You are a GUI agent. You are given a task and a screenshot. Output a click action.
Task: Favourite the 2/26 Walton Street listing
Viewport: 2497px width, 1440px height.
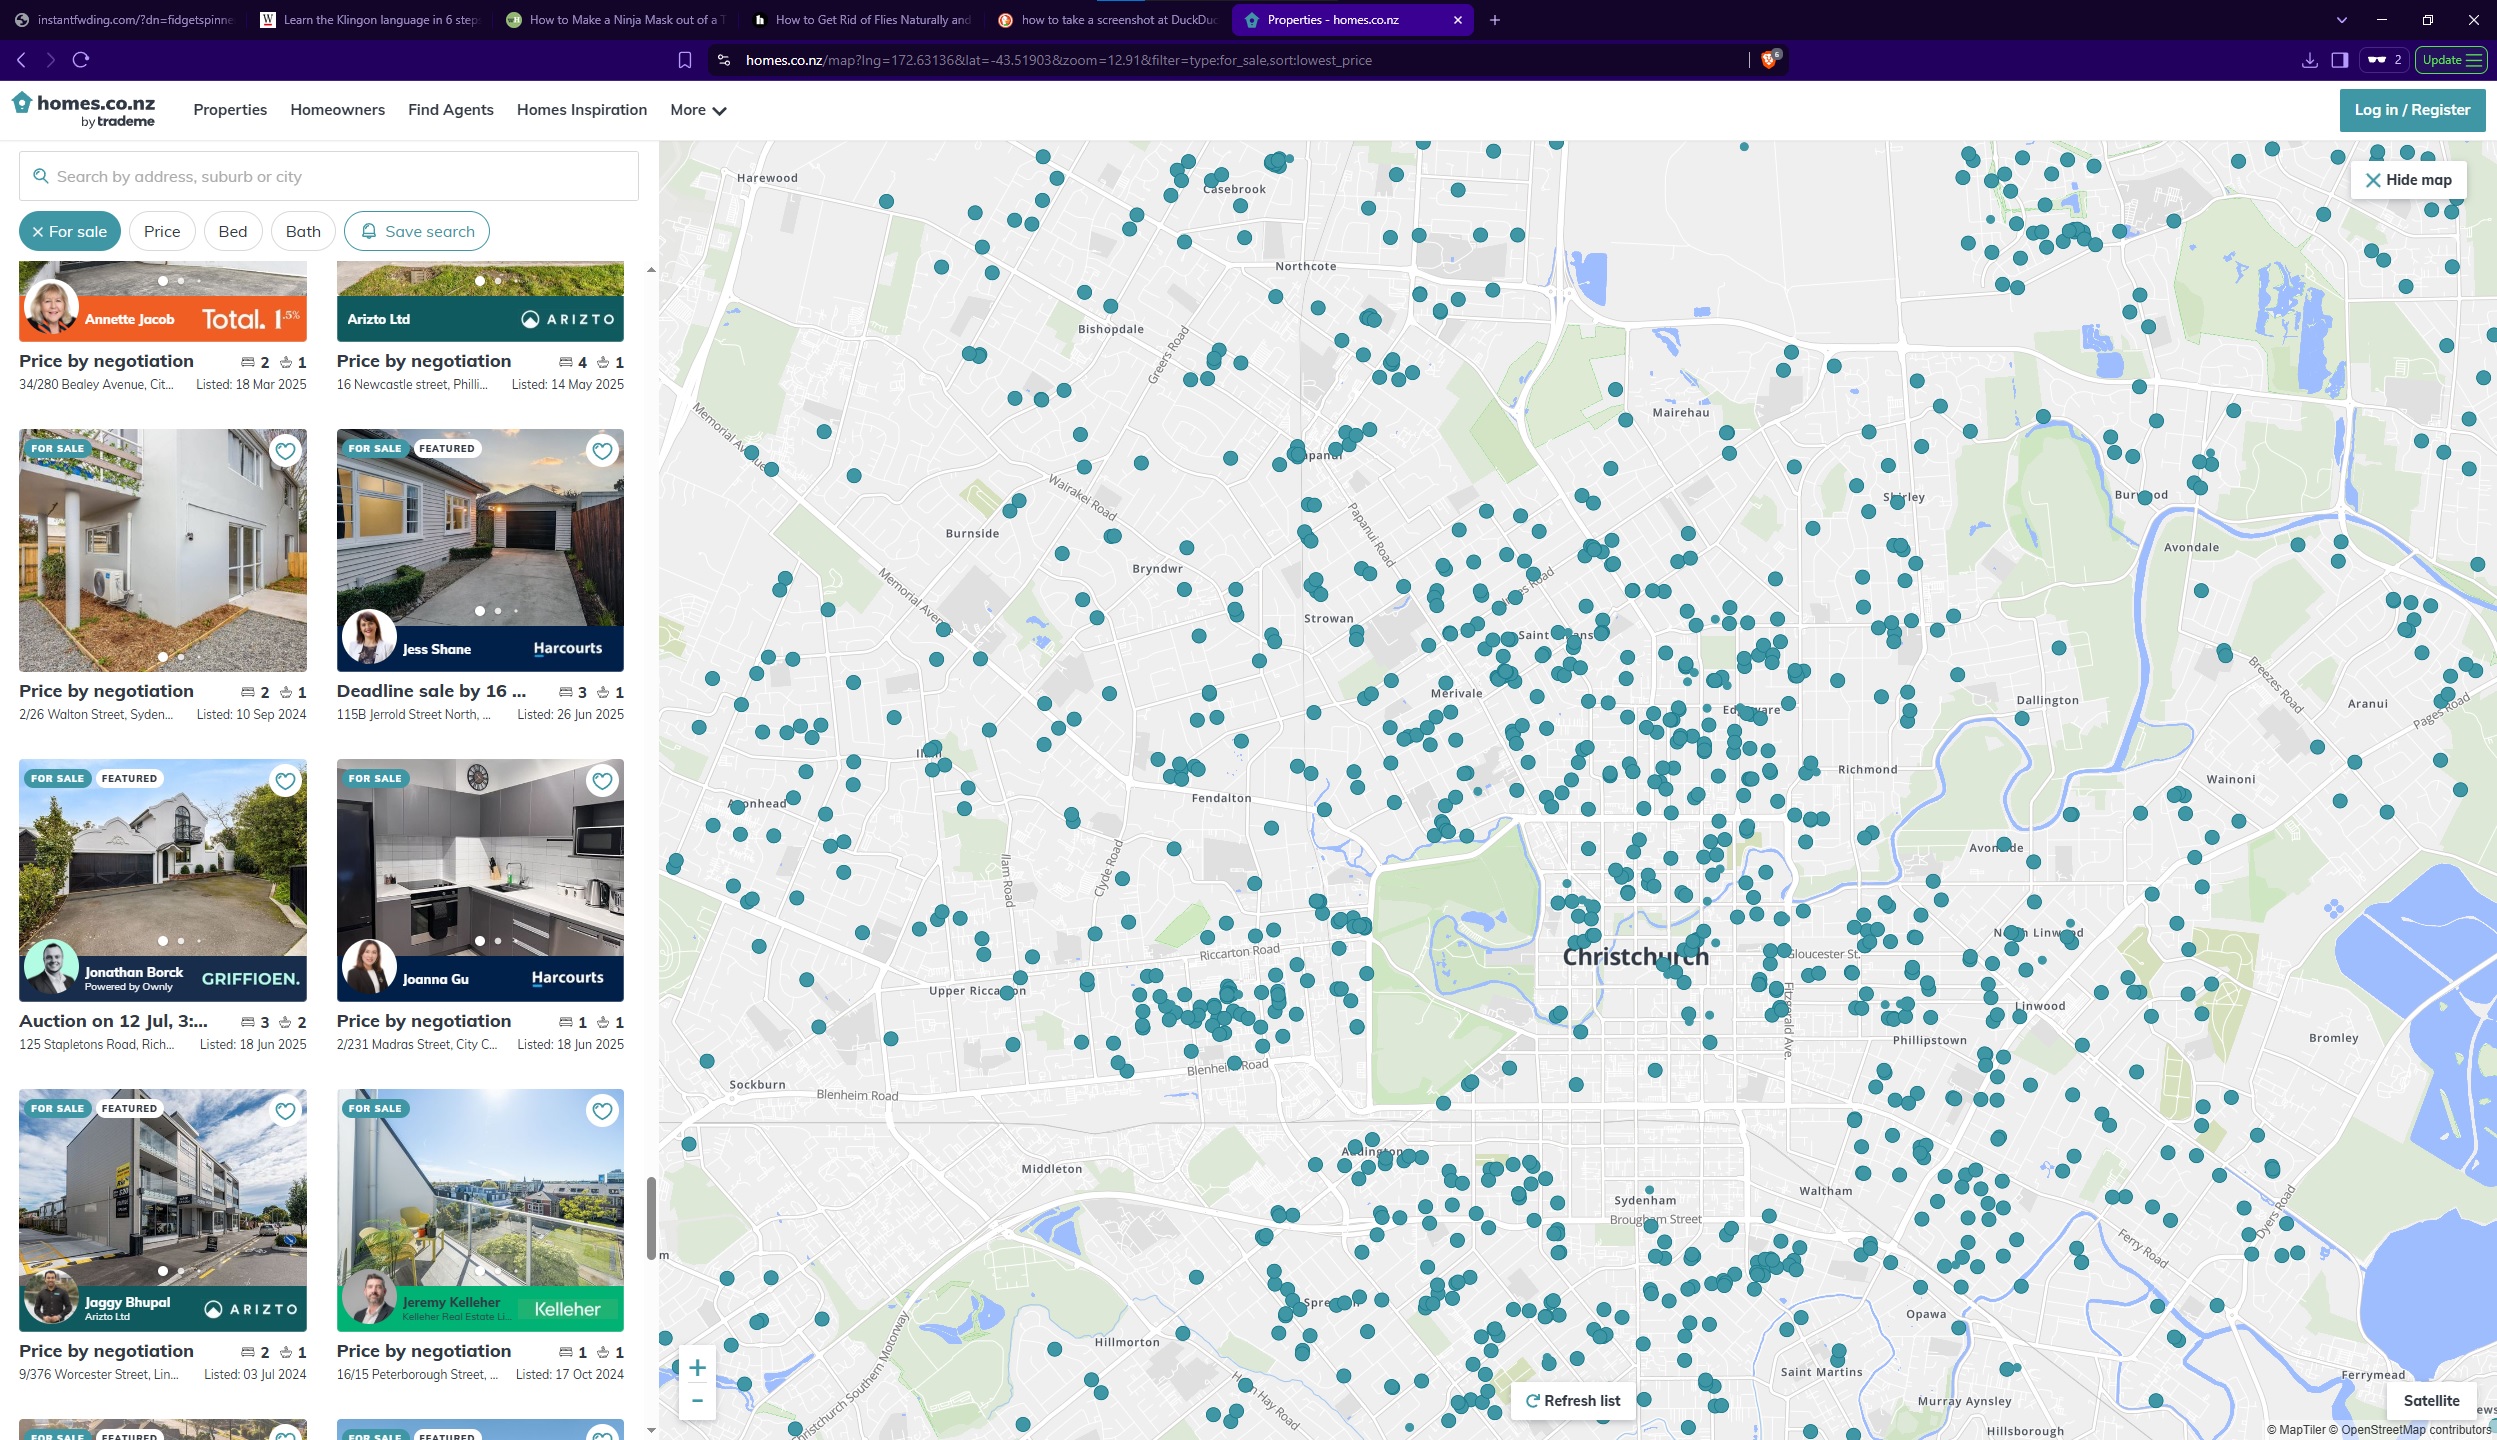[x=285, y=451]
